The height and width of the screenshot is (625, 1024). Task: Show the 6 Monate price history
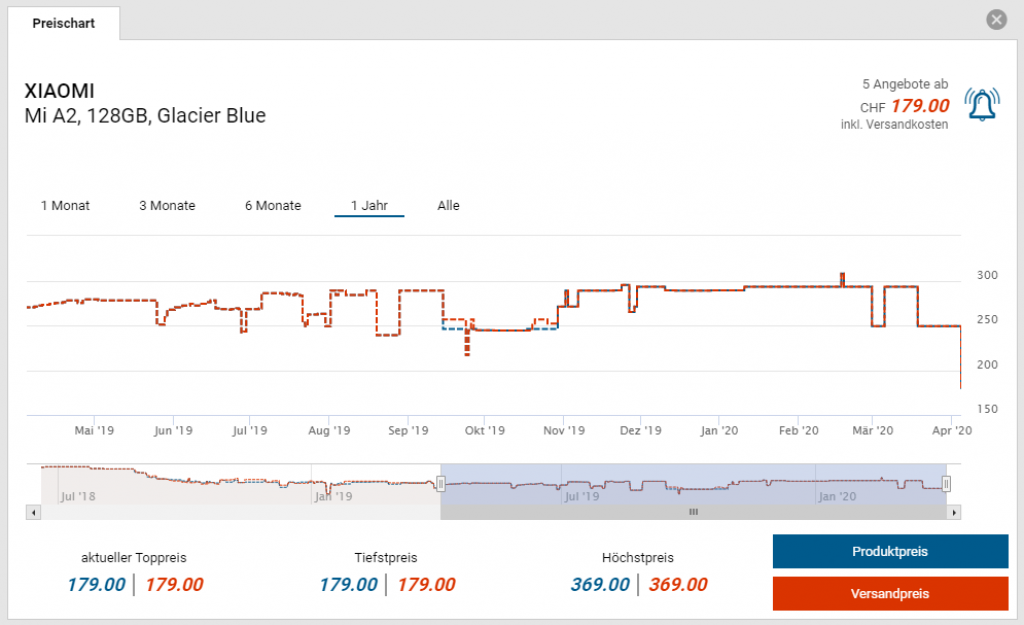(273, 206)
